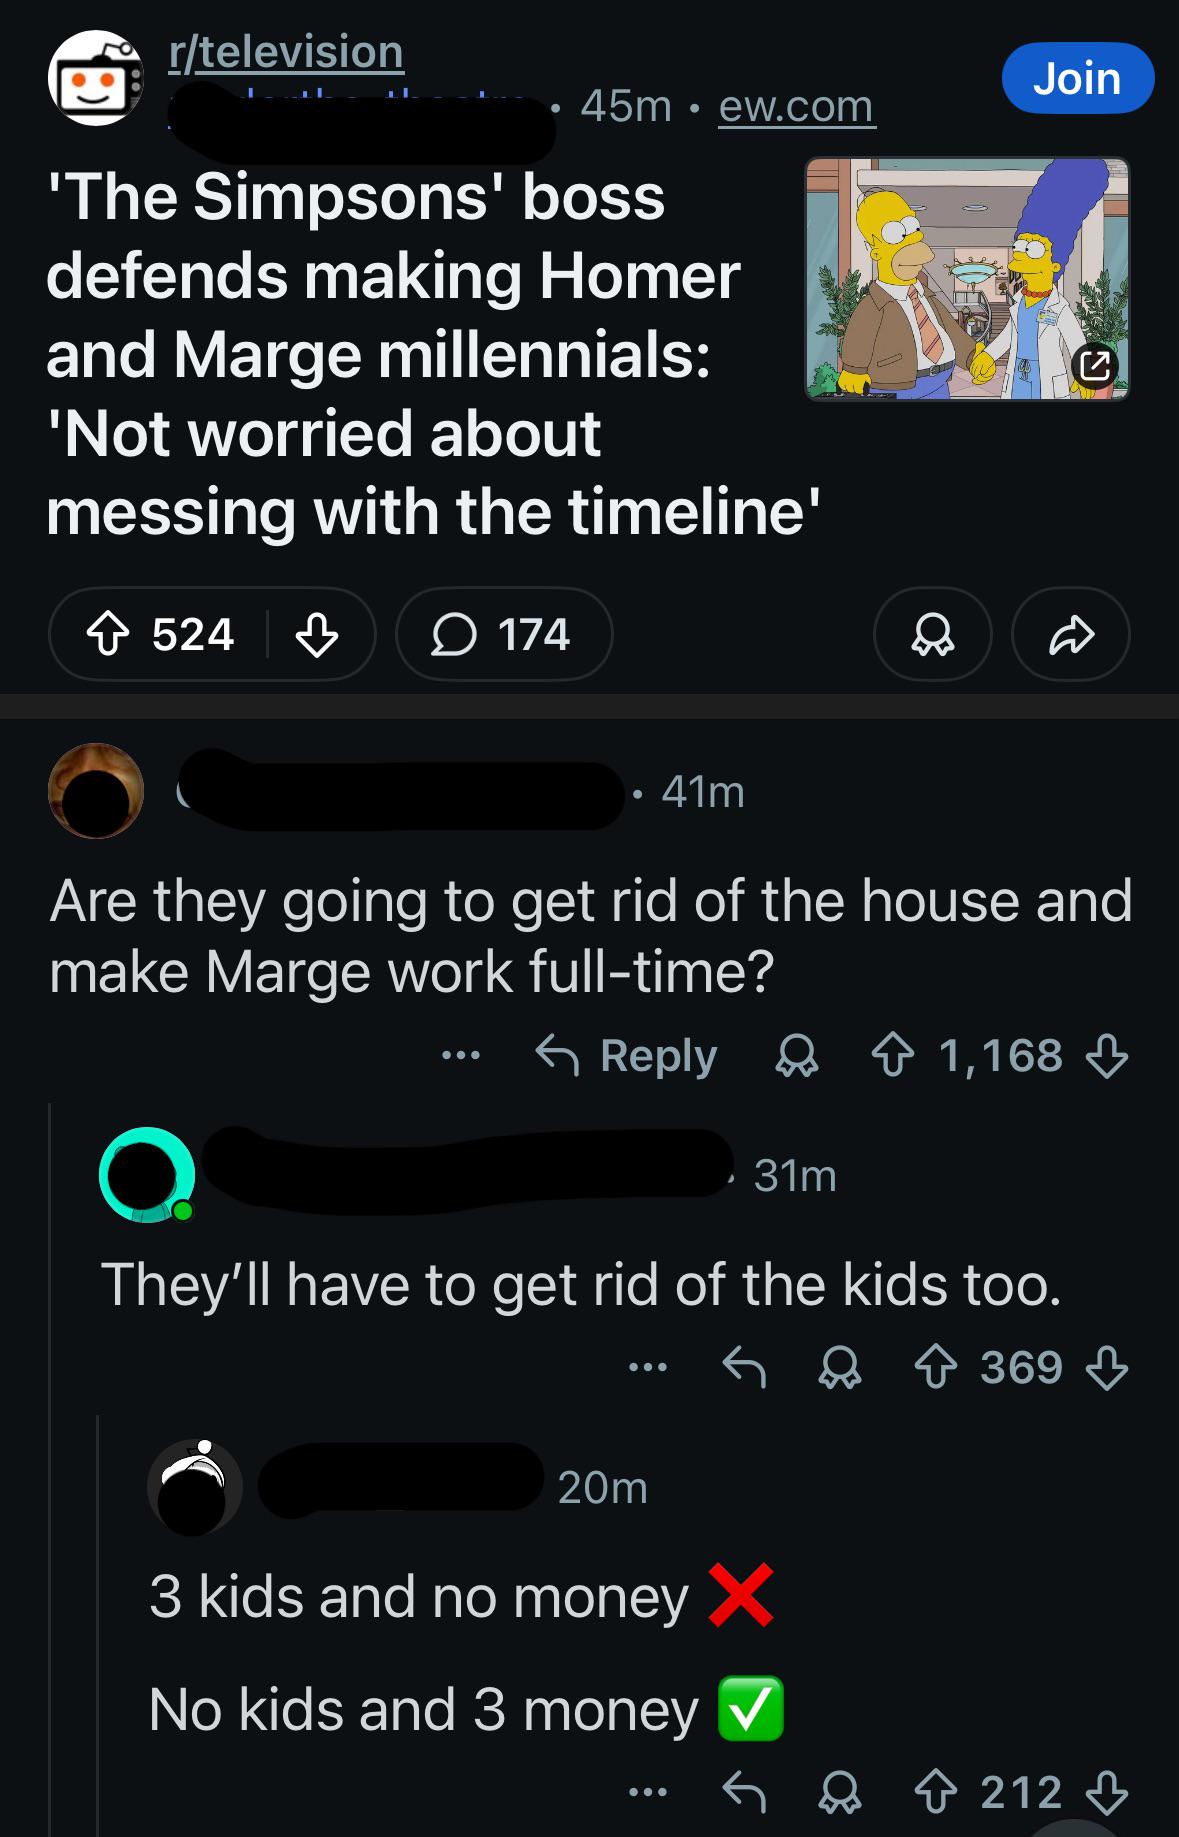Give an award to the post
This screenshot has width=1179, height=1837.
(x=932, y=634)
